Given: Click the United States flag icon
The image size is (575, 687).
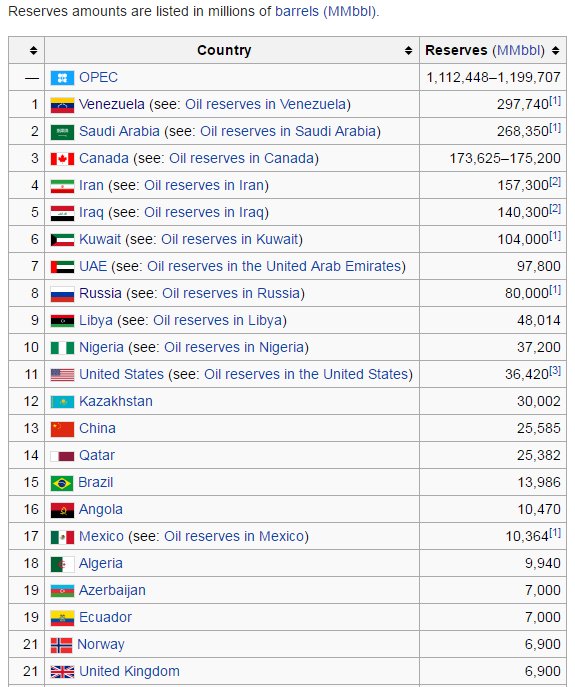Looking at the screenshot, I should click(62, 375).
